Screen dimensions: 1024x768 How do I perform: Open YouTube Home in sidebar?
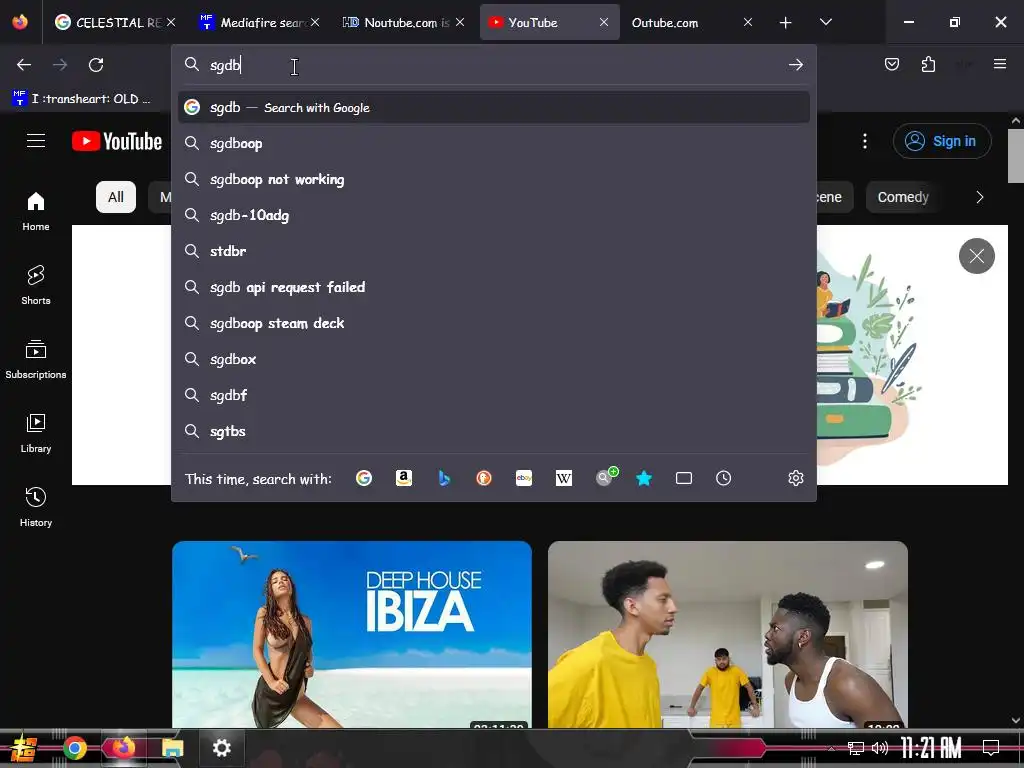36,212
